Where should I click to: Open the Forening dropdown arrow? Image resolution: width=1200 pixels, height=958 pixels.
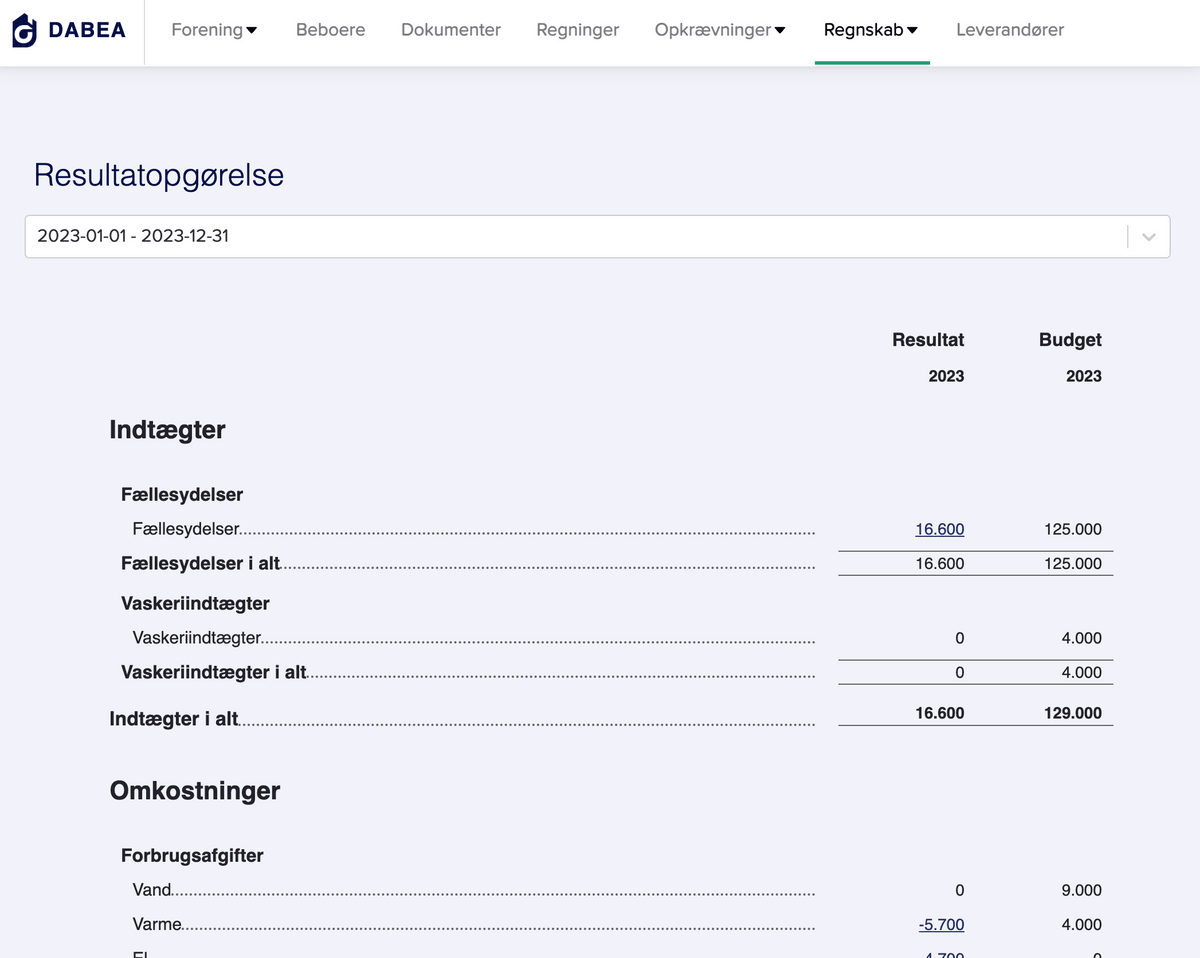coord(252,30)
